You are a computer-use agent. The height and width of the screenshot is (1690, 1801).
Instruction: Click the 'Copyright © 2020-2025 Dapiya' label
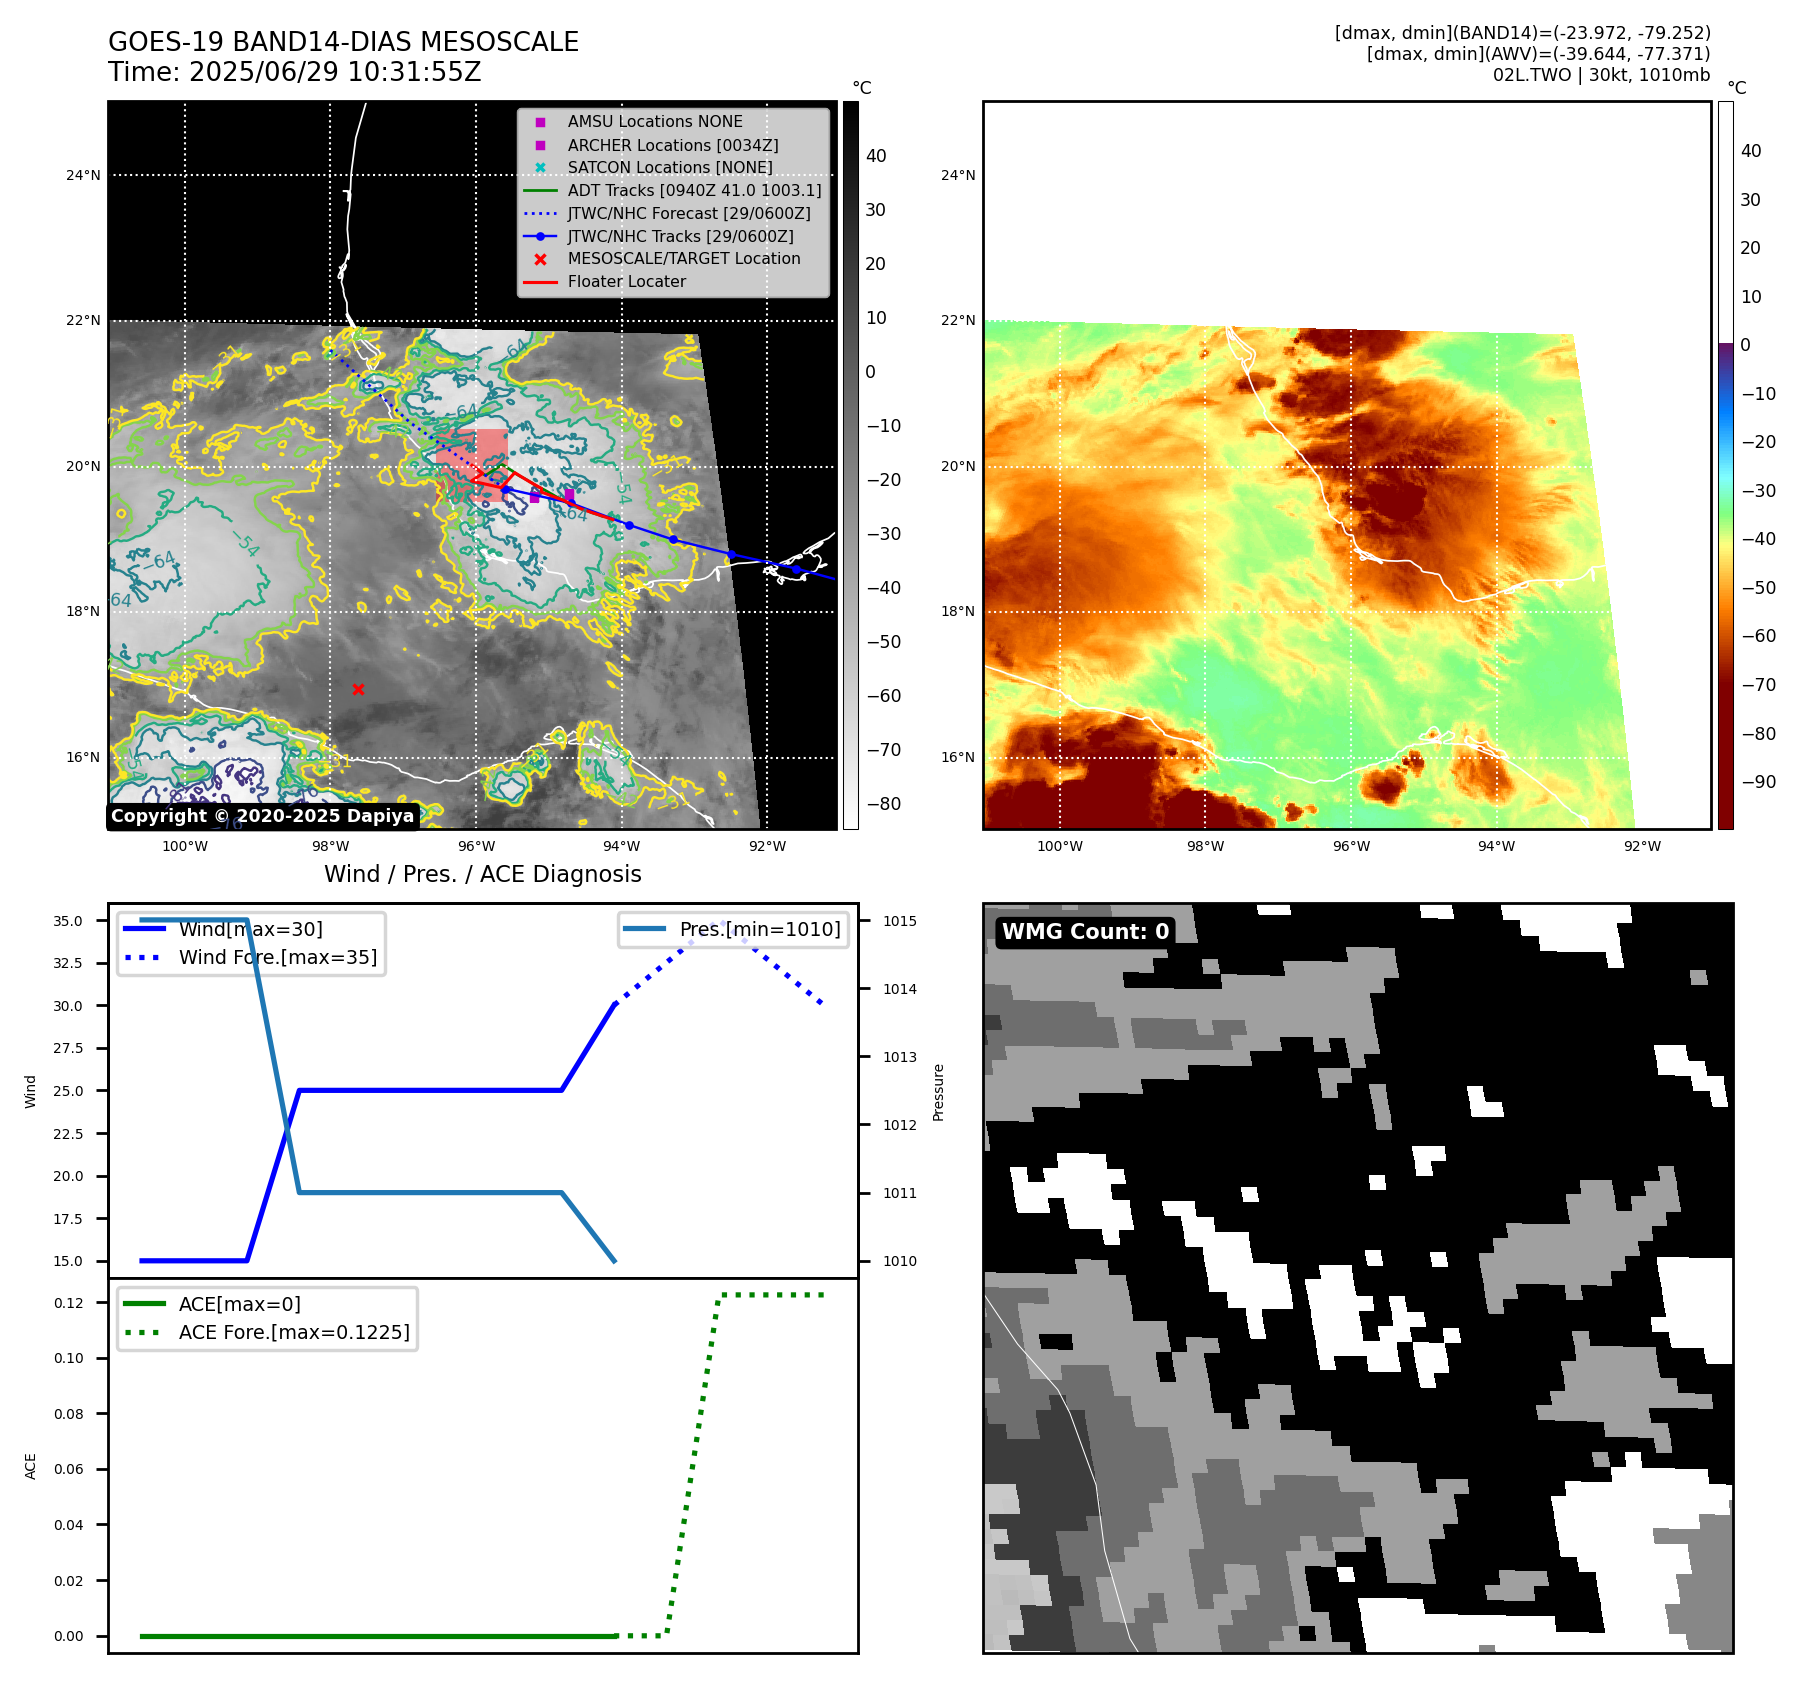[262, 816]
